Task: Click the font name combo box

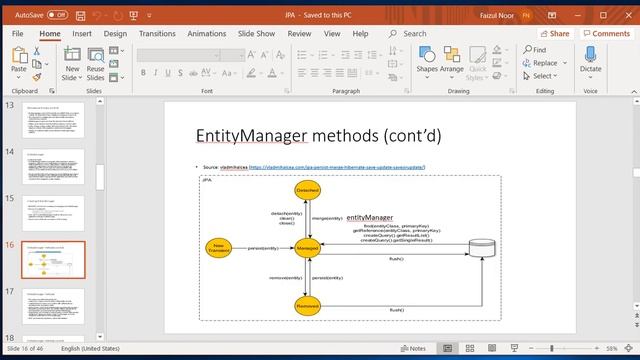Action: [179, 55]
